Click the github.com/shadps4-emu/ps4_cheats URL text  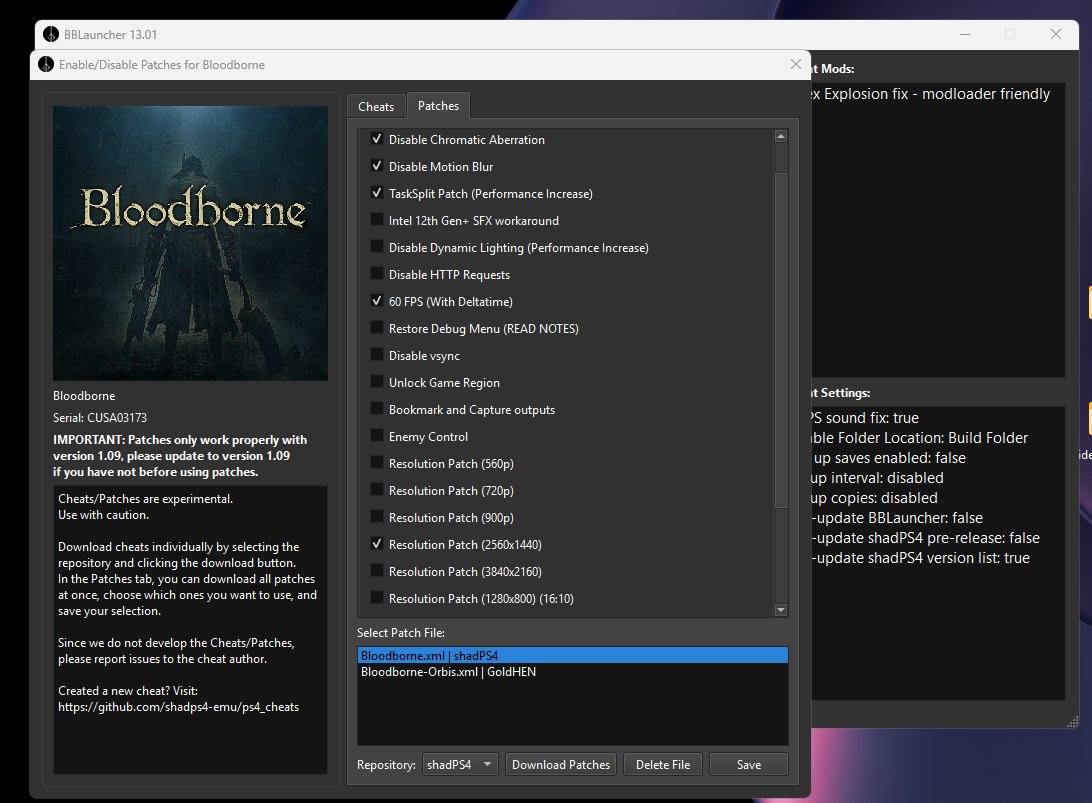tap(178, 706)
